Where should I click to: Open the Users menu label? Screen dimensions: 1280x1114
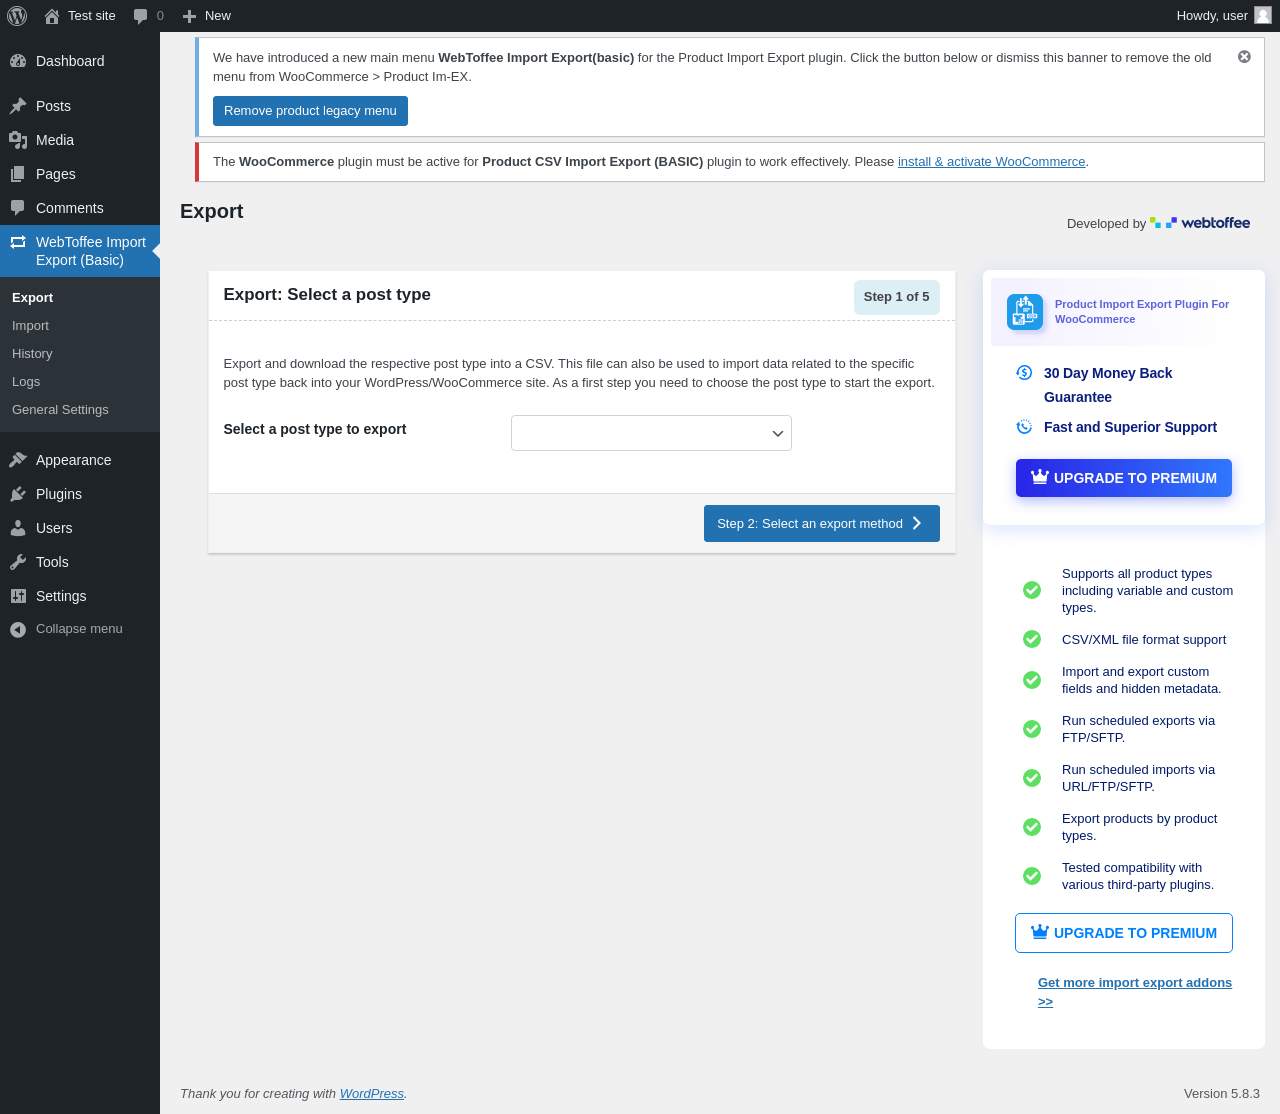[54, 528]
